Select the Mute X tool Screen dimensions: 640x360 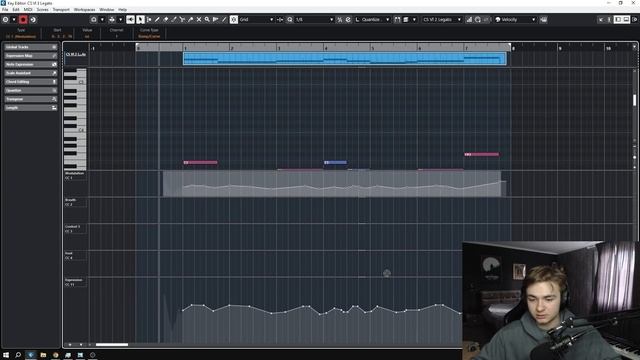click(x=199, y=20)
